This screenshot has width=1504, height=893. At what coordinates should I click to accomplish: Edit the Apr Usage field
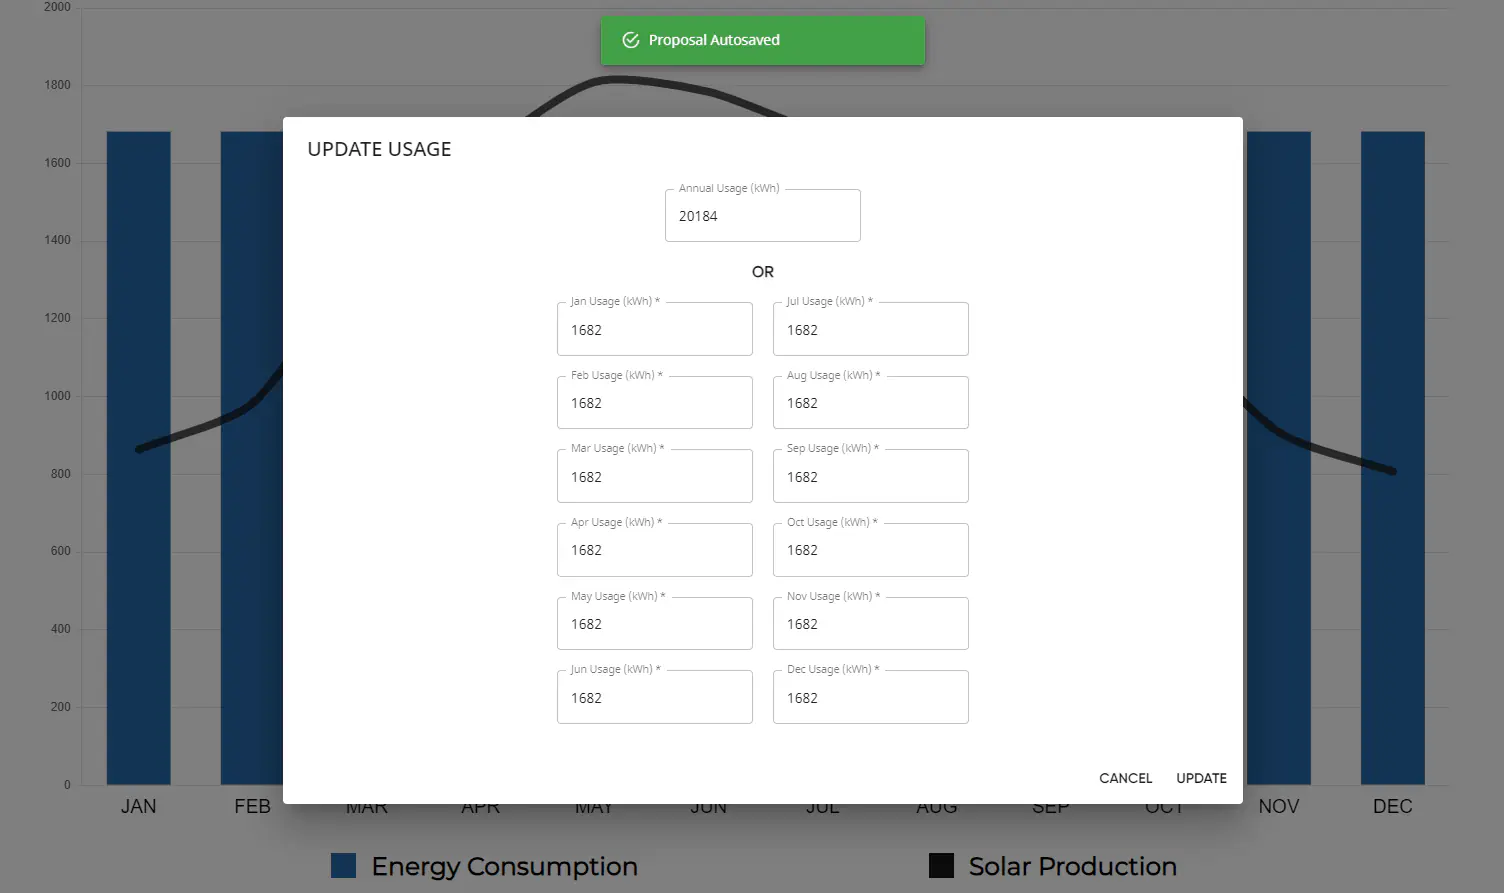pyautogui.click(x=654, y=549)
